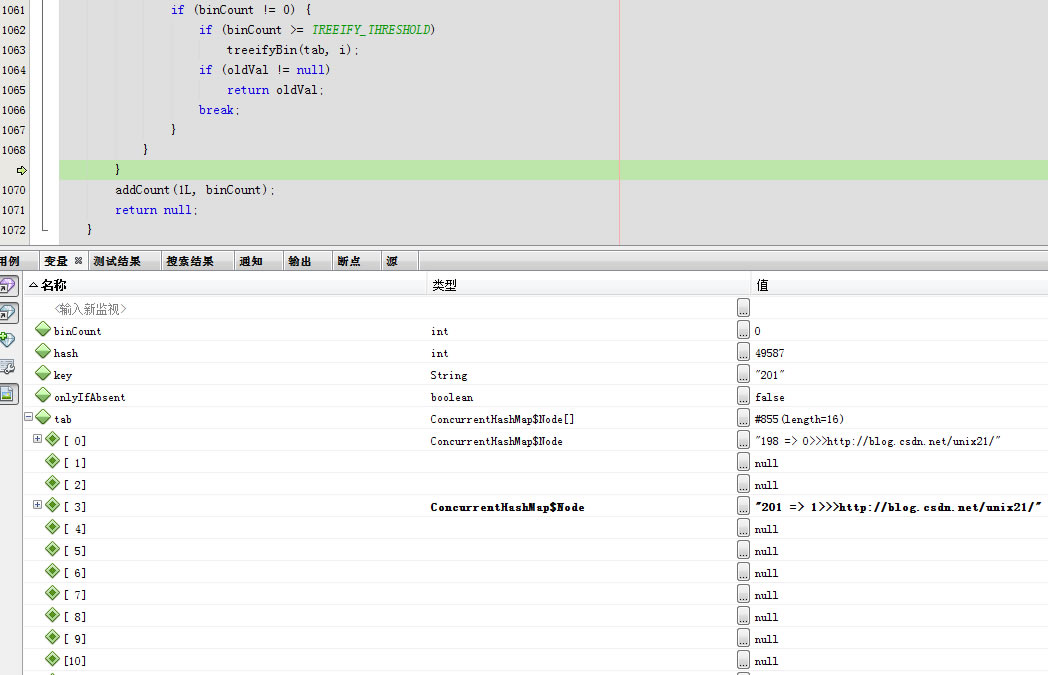
Task: Click the current-line arrow in the editor gutter
Action: click(x=21, y=170)
